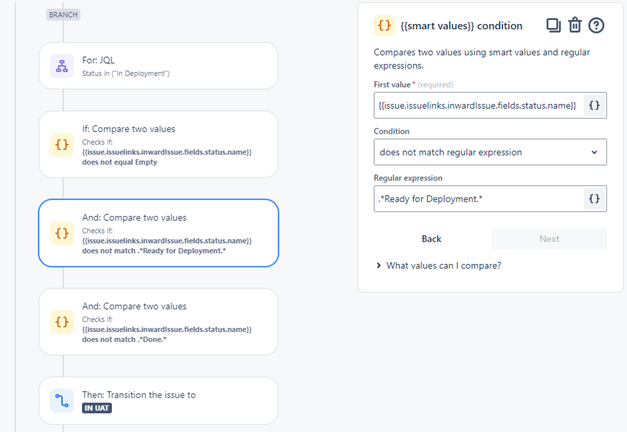Image resolution: width=627 pixels, height=432 pixels.
Task: Click the smart values condition header icon
Action: pyautogui.click(x=384, y=25)
